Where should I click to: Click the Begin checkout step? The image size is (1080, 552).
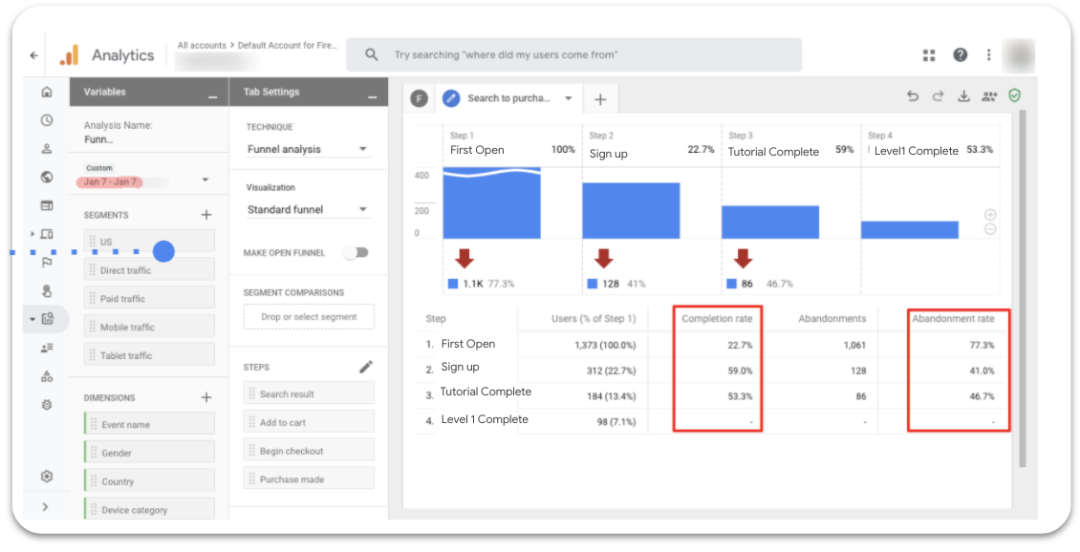(x=309, y=450)
